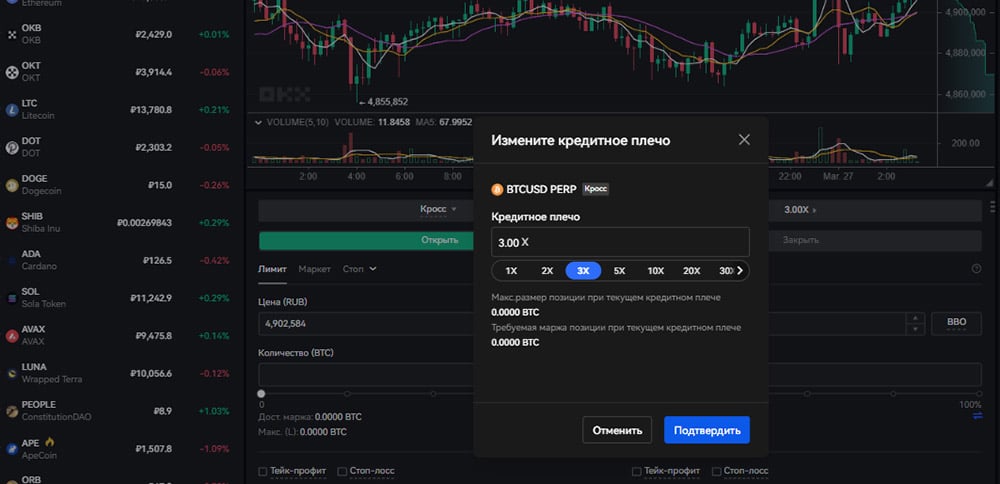Open the 3.00X leverage selector
1000x484 pixels.
pos(800,209)
